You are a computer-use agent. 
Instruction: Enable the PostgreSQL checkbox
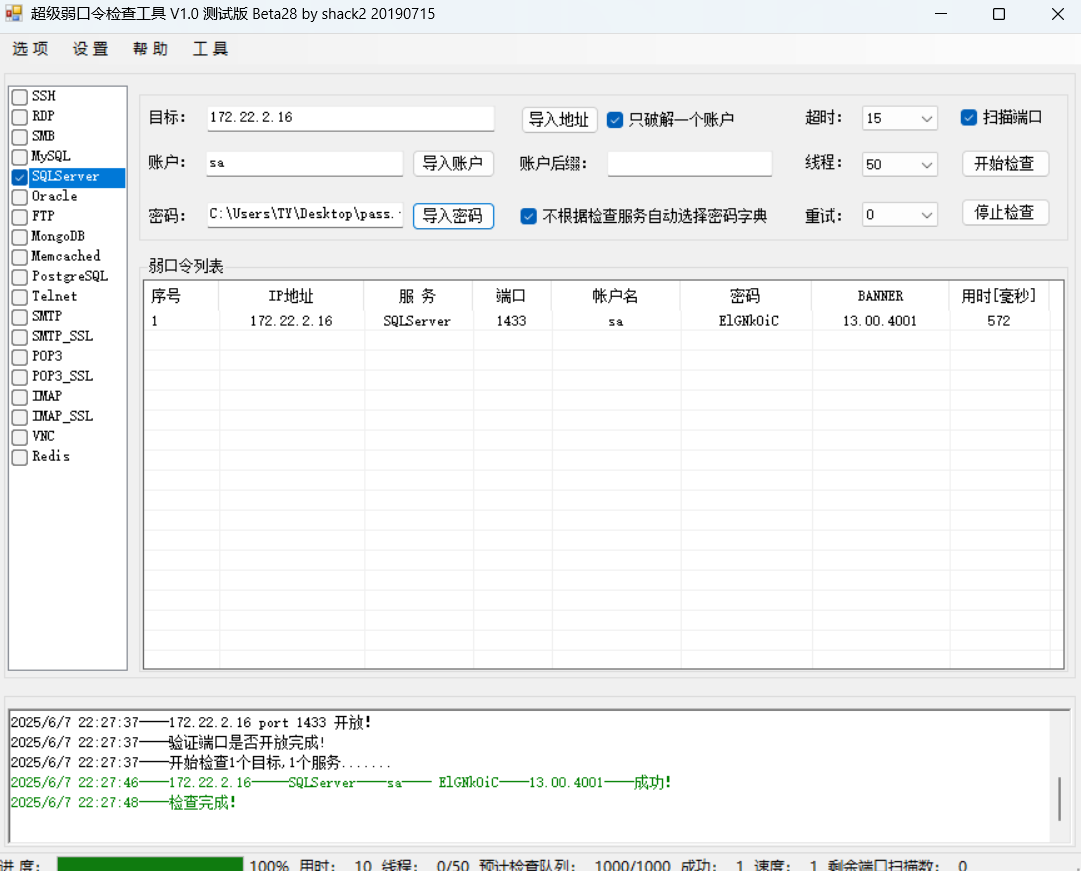20,277
